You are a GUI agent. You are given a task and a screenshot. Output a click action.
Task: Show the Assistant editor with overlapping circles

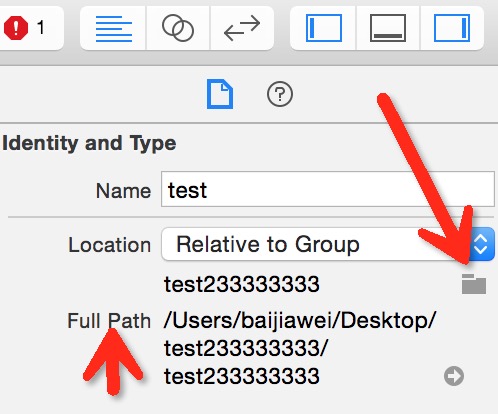178,28
